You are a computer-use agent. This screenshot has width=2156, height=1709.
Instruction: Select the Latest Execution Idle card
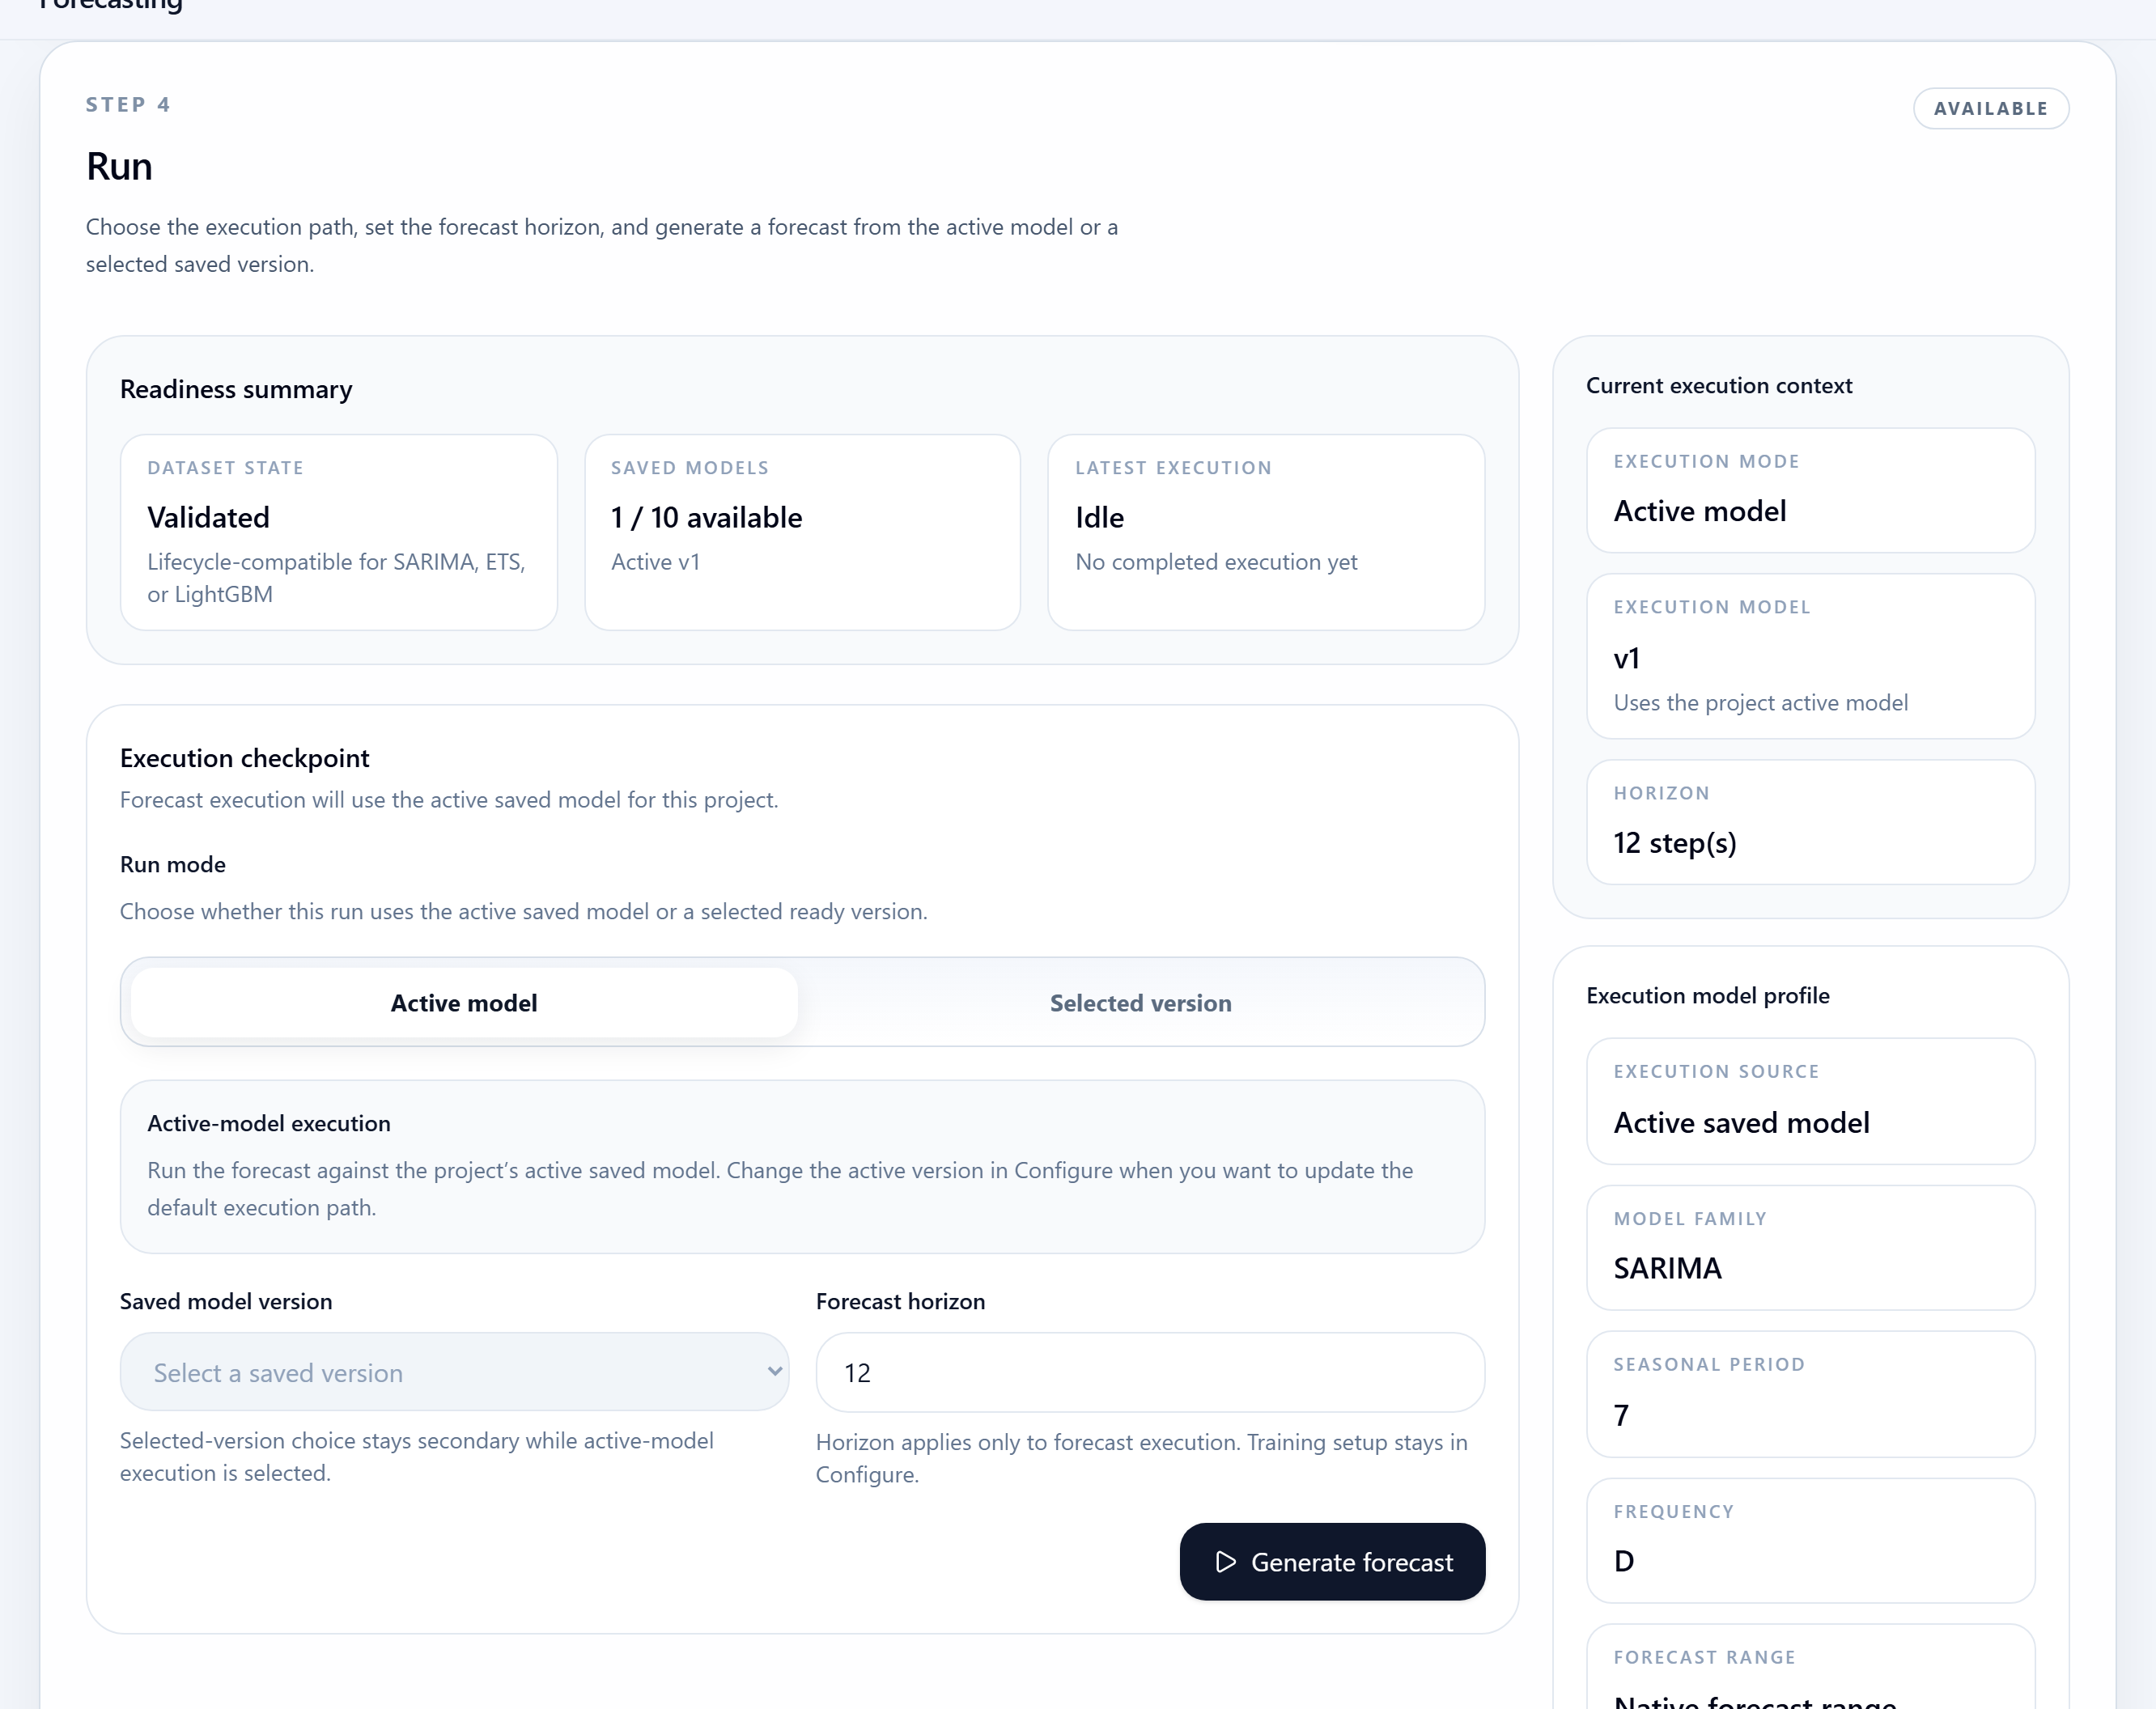coord(1266,532)
